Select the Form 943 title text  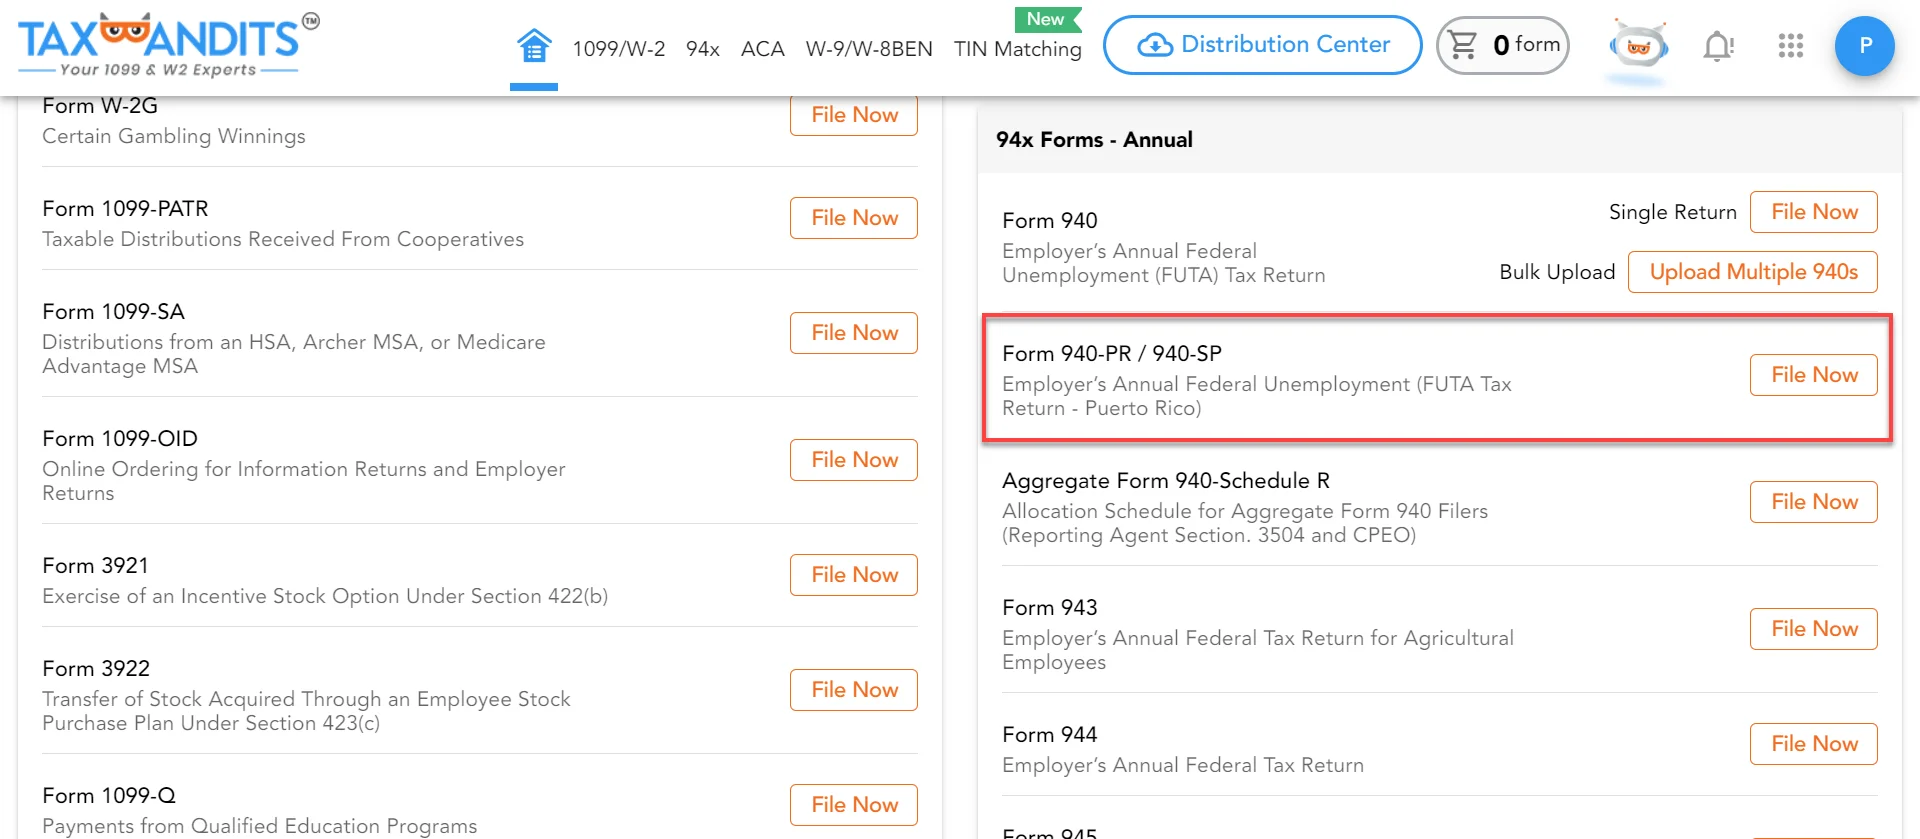pos(1050,608)
